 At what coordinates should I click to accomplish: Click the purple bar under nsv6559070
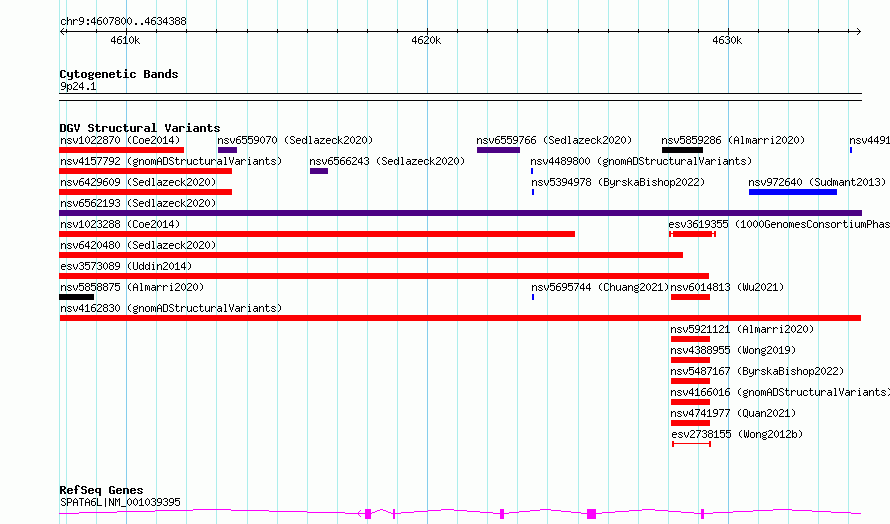tap(227, 150)
